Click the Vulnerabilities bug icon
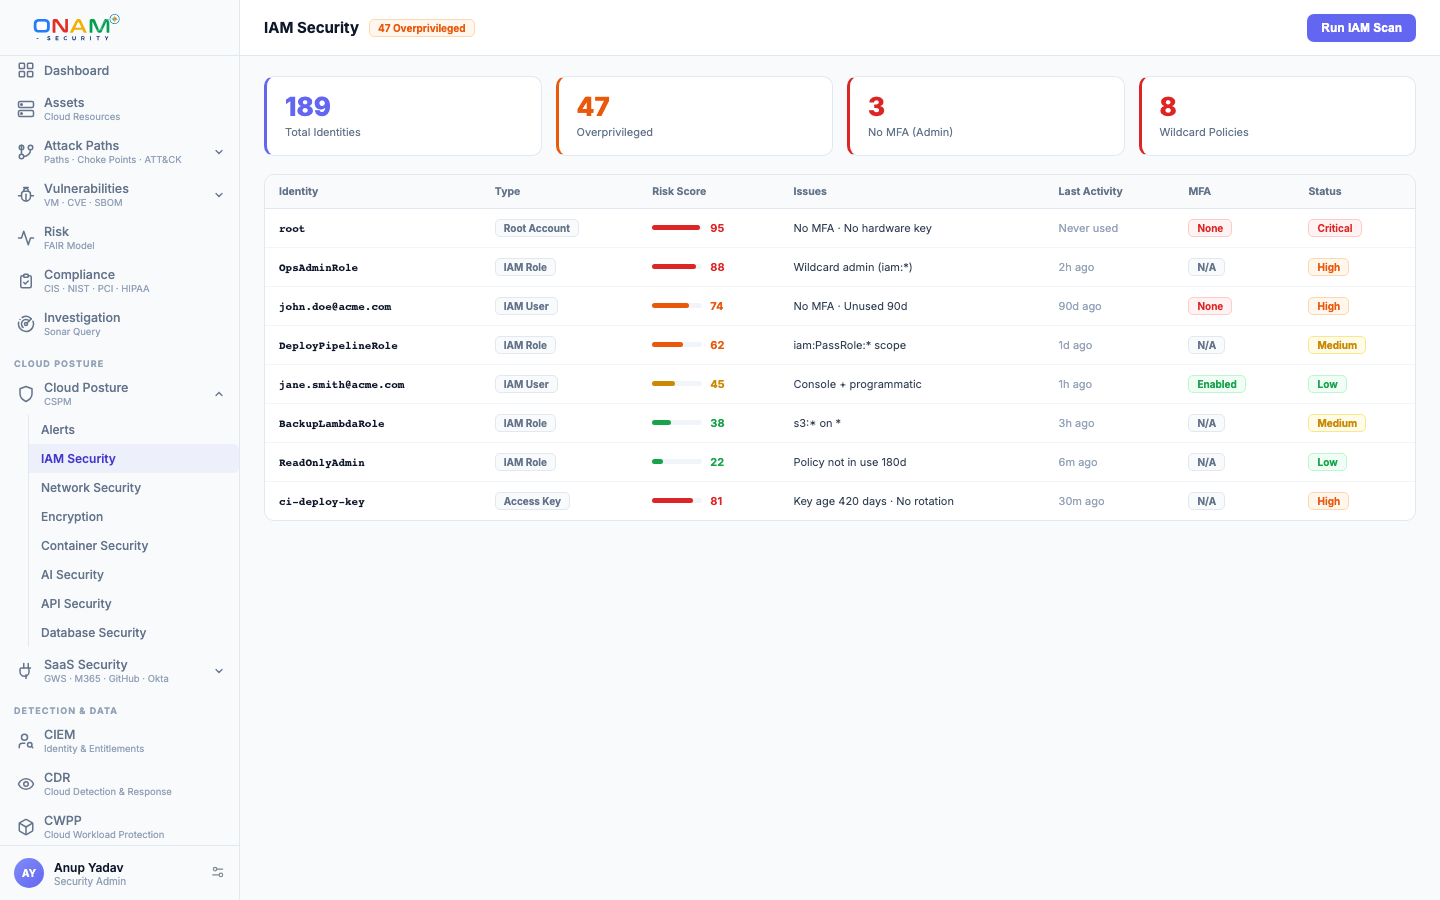1440x900 pixels. point(26,195)
